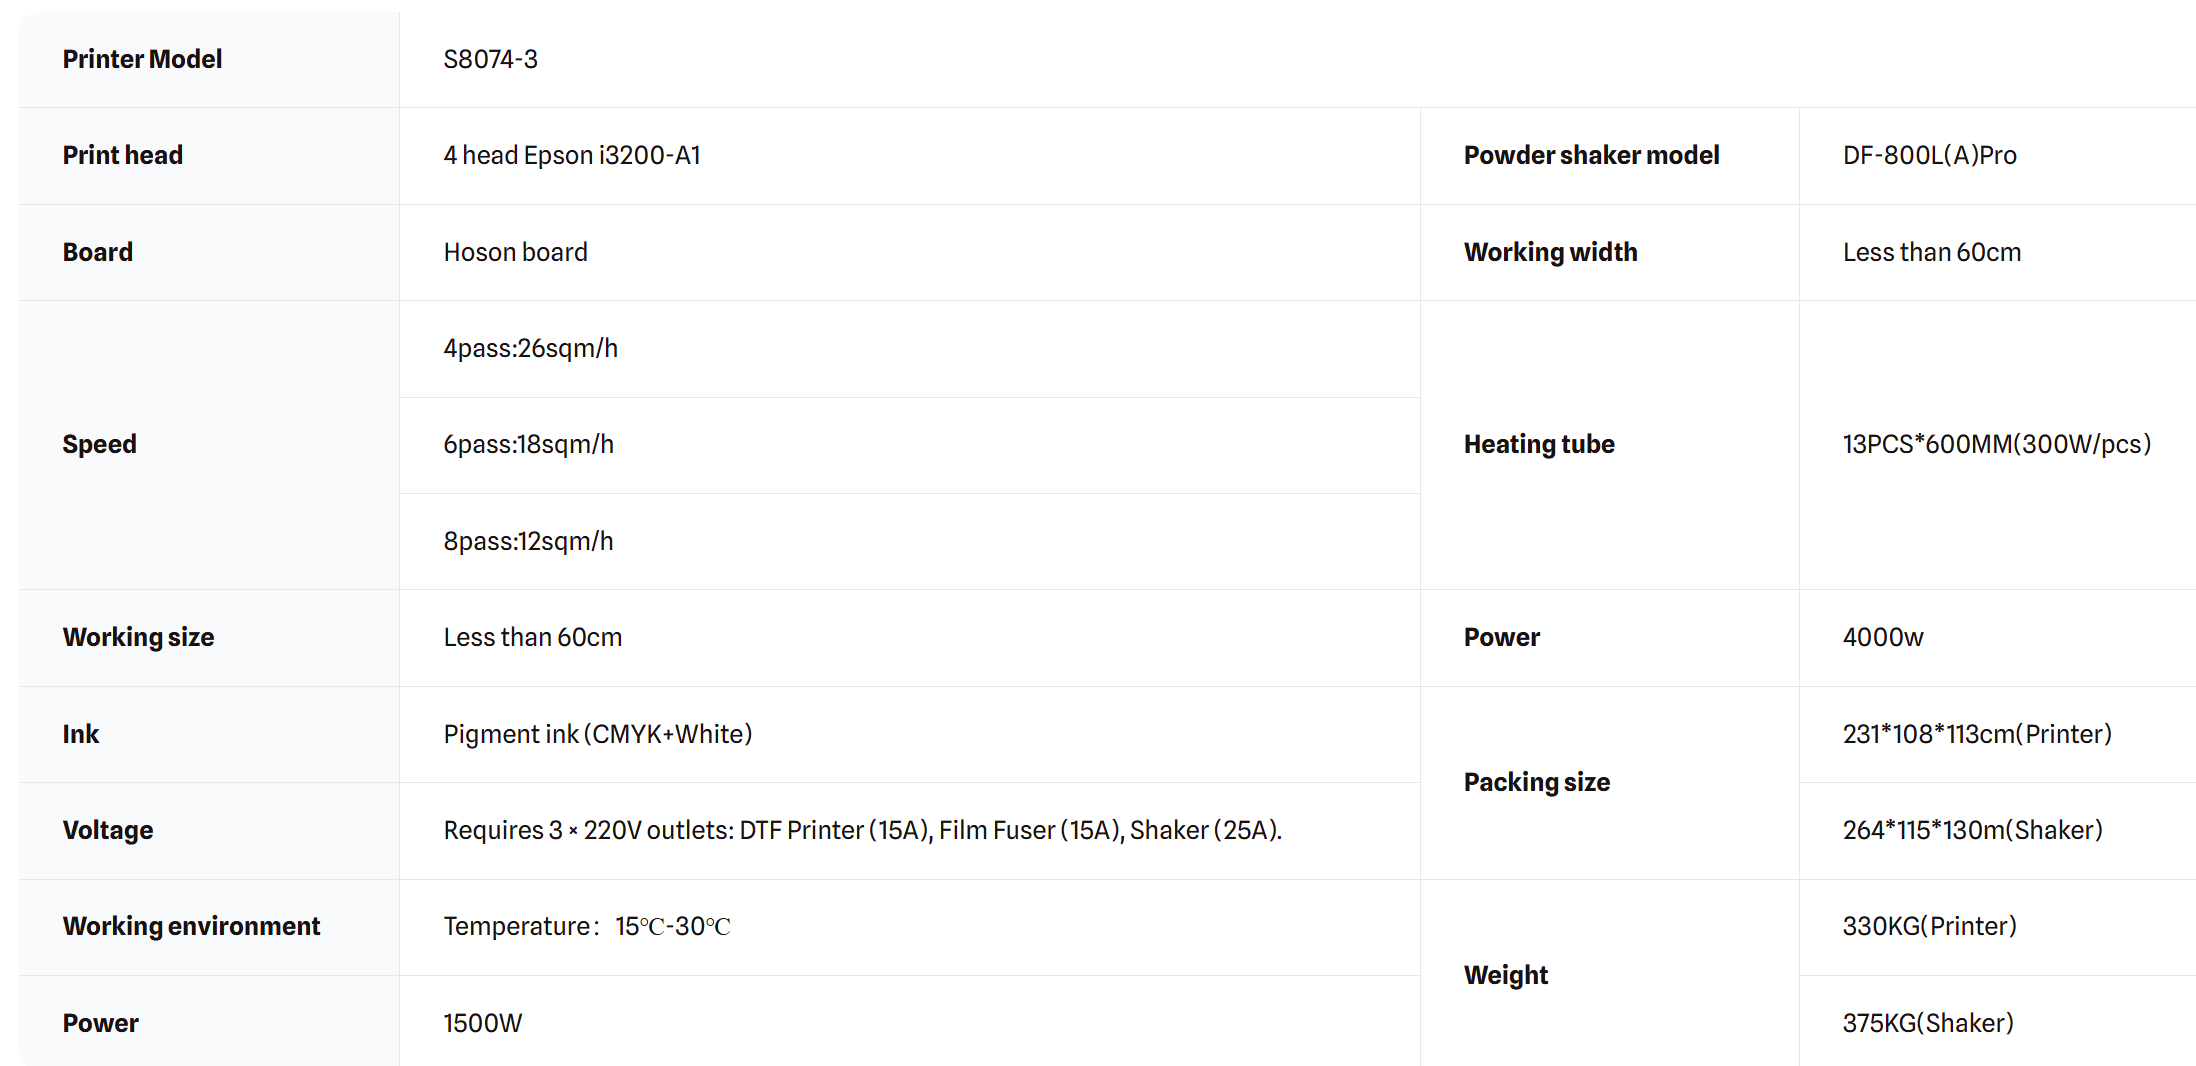2196x1066 pixels.
Task: Click the Printer Model label cell
Action: click(142, 59)
